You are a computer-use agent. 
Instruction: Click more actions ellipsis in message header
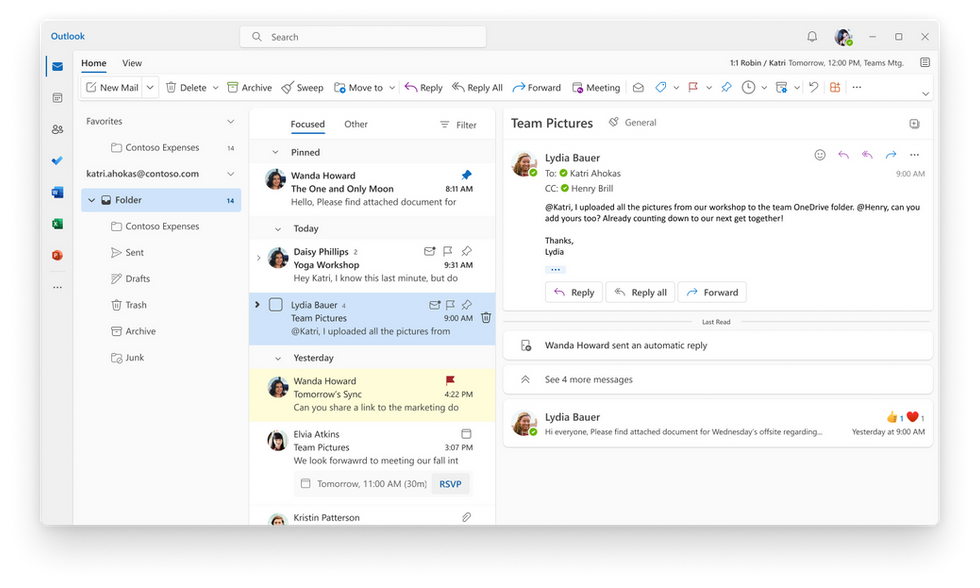click(914, 155)
